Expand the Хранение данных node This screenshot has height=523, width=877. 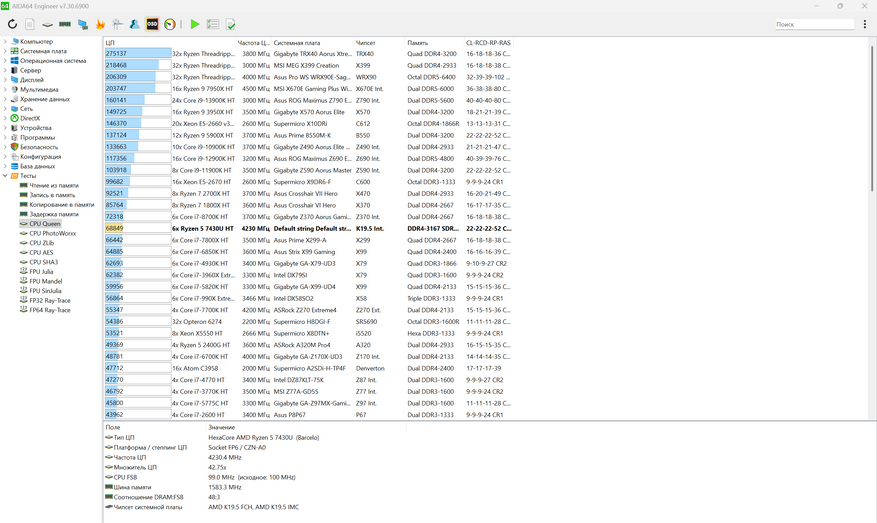5,99
